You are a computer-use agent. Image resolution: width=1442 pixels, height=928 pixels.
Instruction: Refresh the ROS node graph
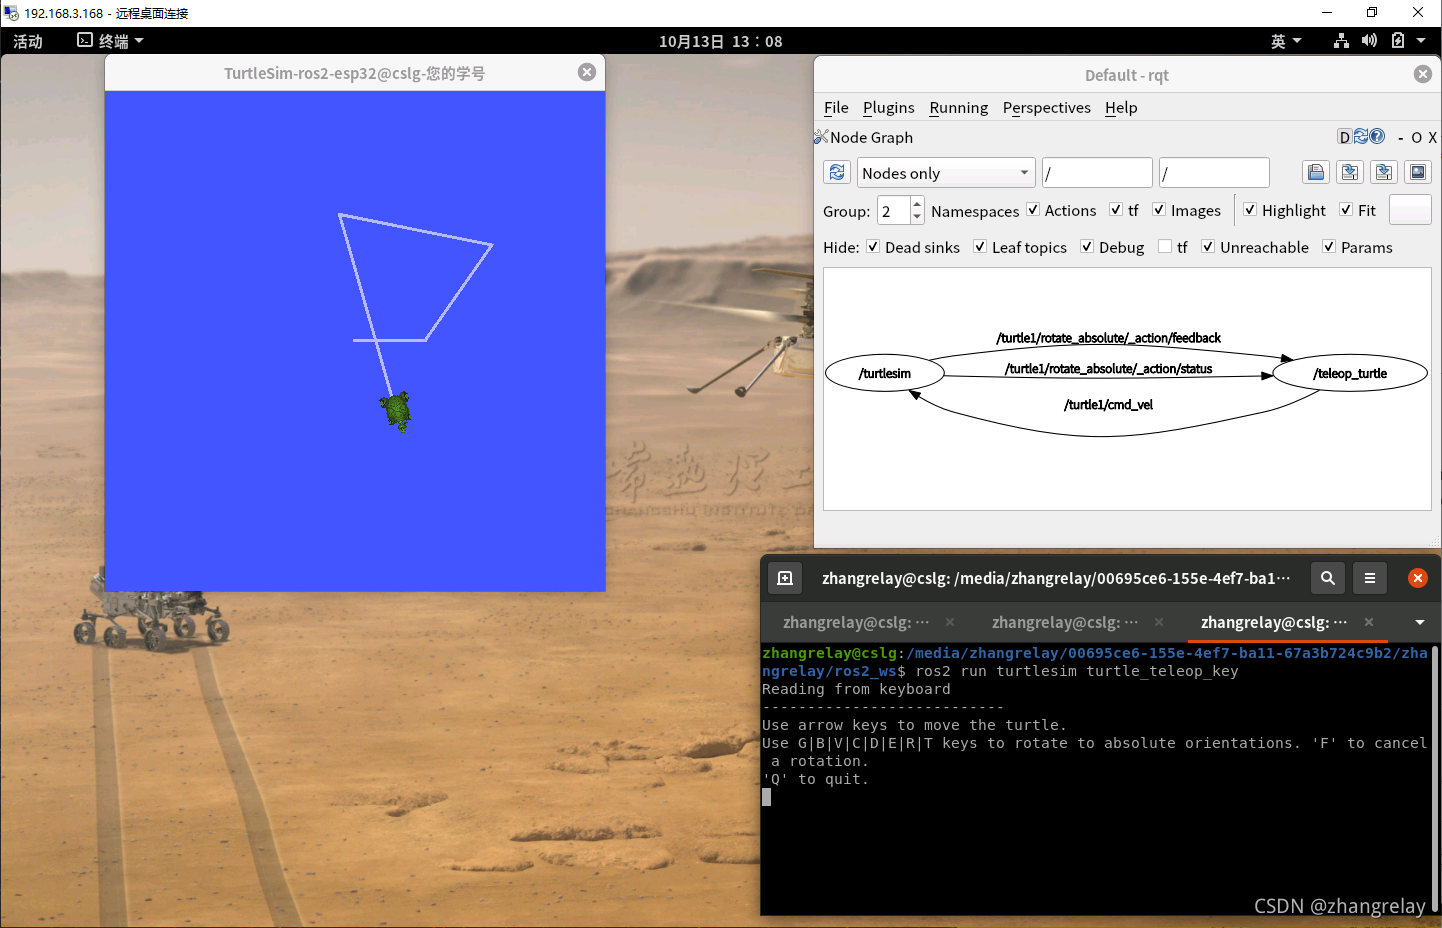(x=837, y=172)
